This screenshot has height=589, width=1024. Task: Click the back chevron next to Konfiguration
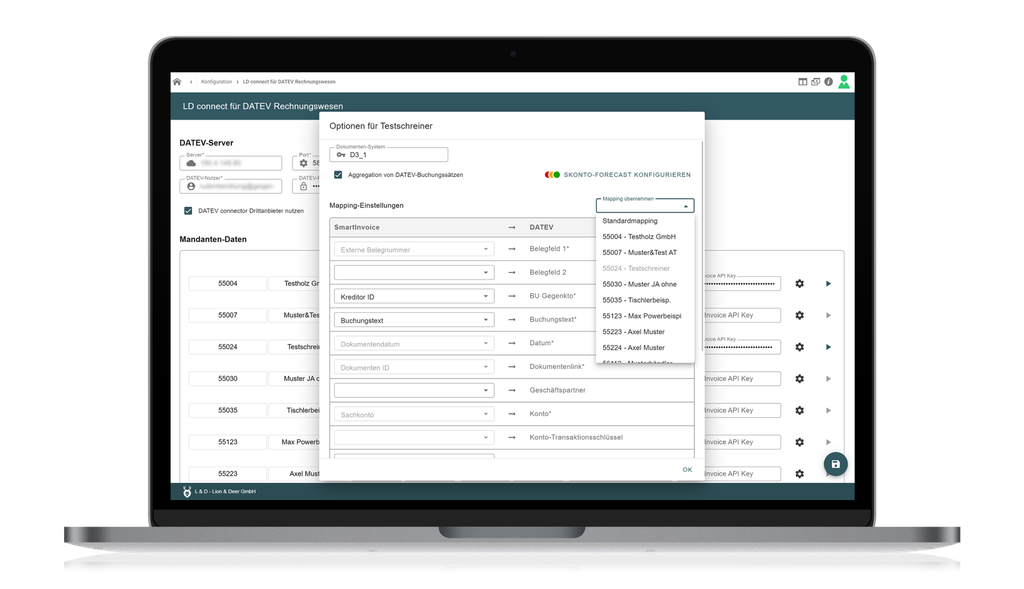[x=191, y=82]
